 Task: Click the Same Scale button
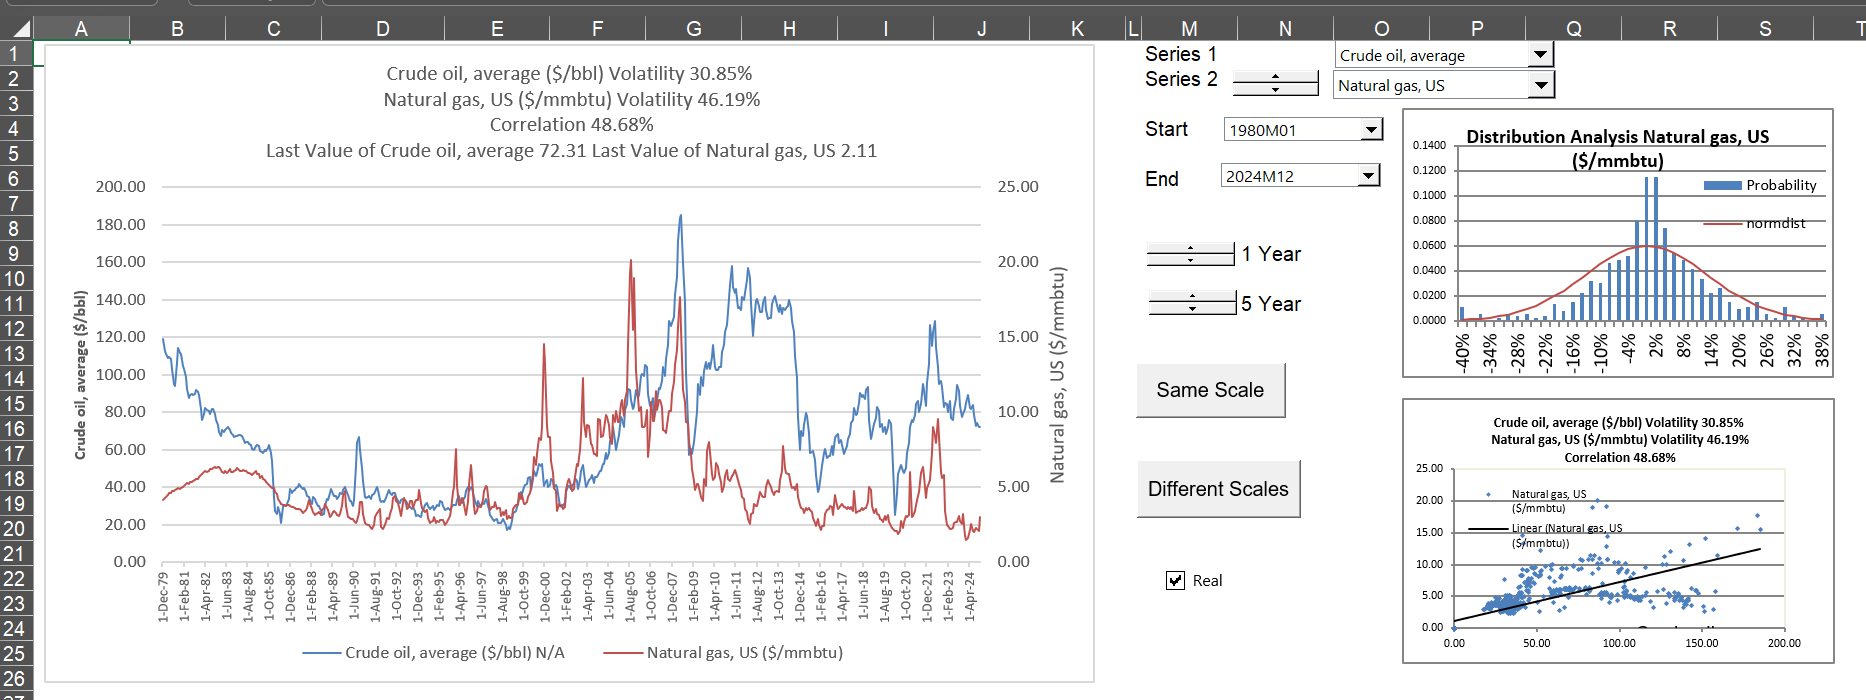pyautogui.click(x=1210, y=390)
